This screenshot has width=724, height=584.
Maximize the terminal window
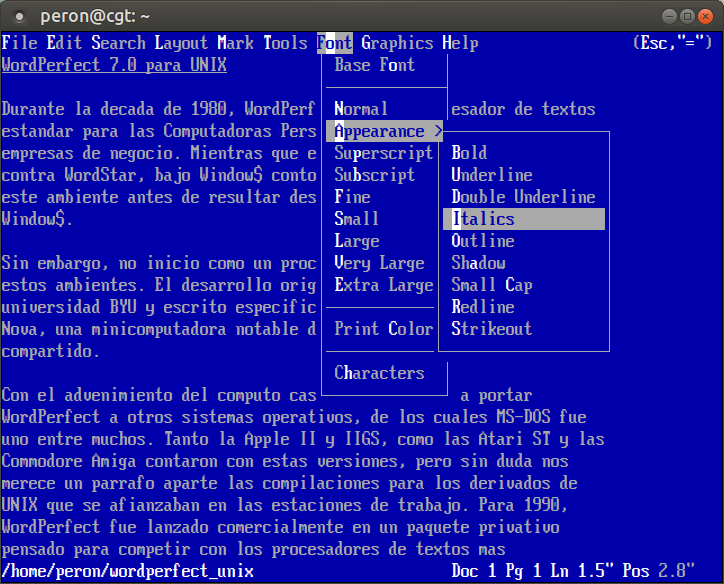[687, 17]
